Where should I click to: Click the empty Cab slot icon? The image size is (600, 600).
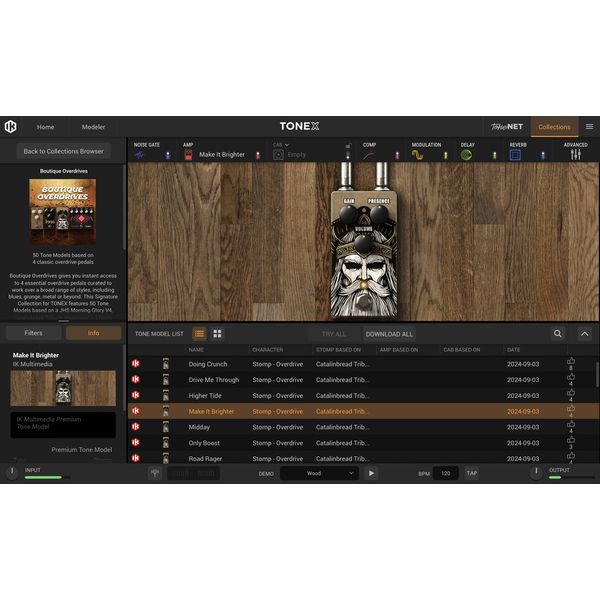coord(279,155)
